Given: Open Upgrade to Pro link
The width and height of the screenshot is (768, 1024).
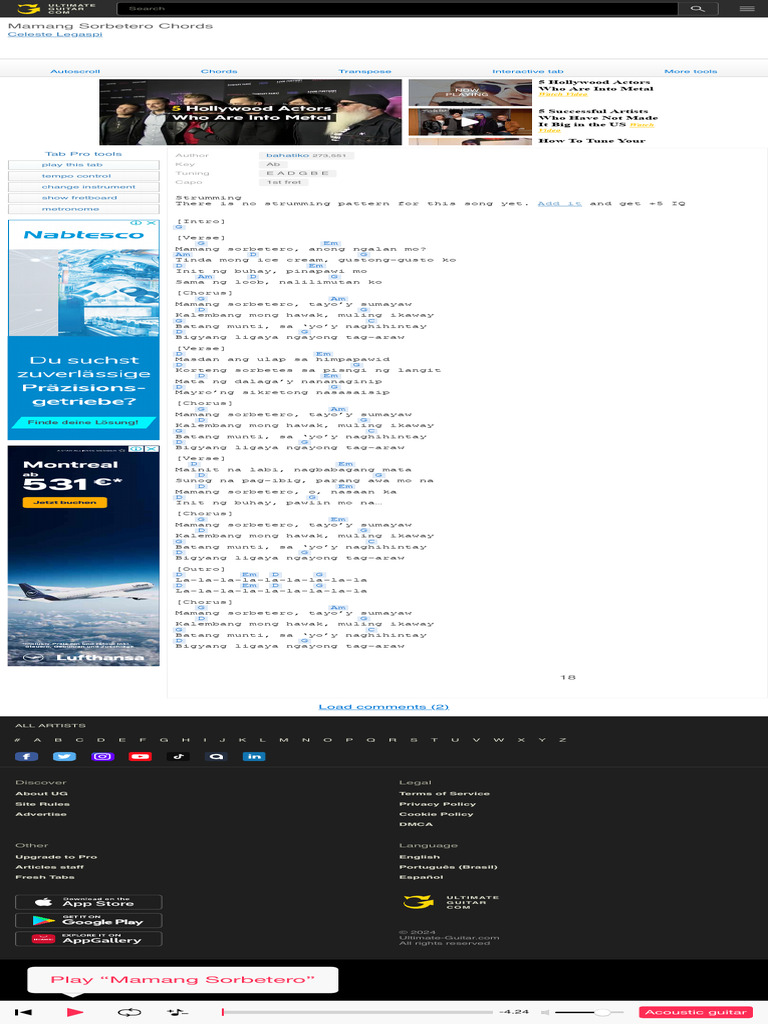Looking at the screenshot, I should 56,857.
